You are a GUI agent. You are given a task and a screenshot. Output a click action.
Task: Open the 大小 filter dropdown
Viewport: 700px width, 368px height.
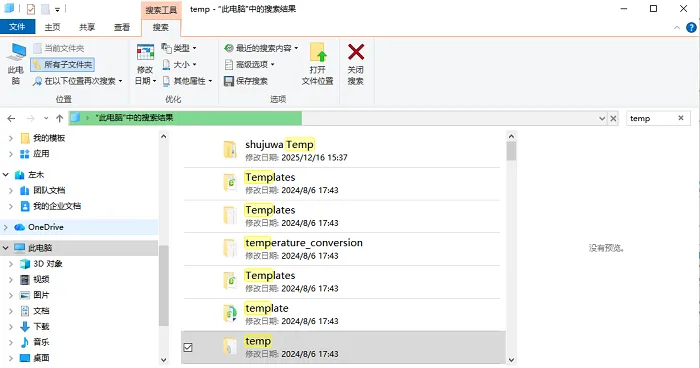click(x=179, y=65)
